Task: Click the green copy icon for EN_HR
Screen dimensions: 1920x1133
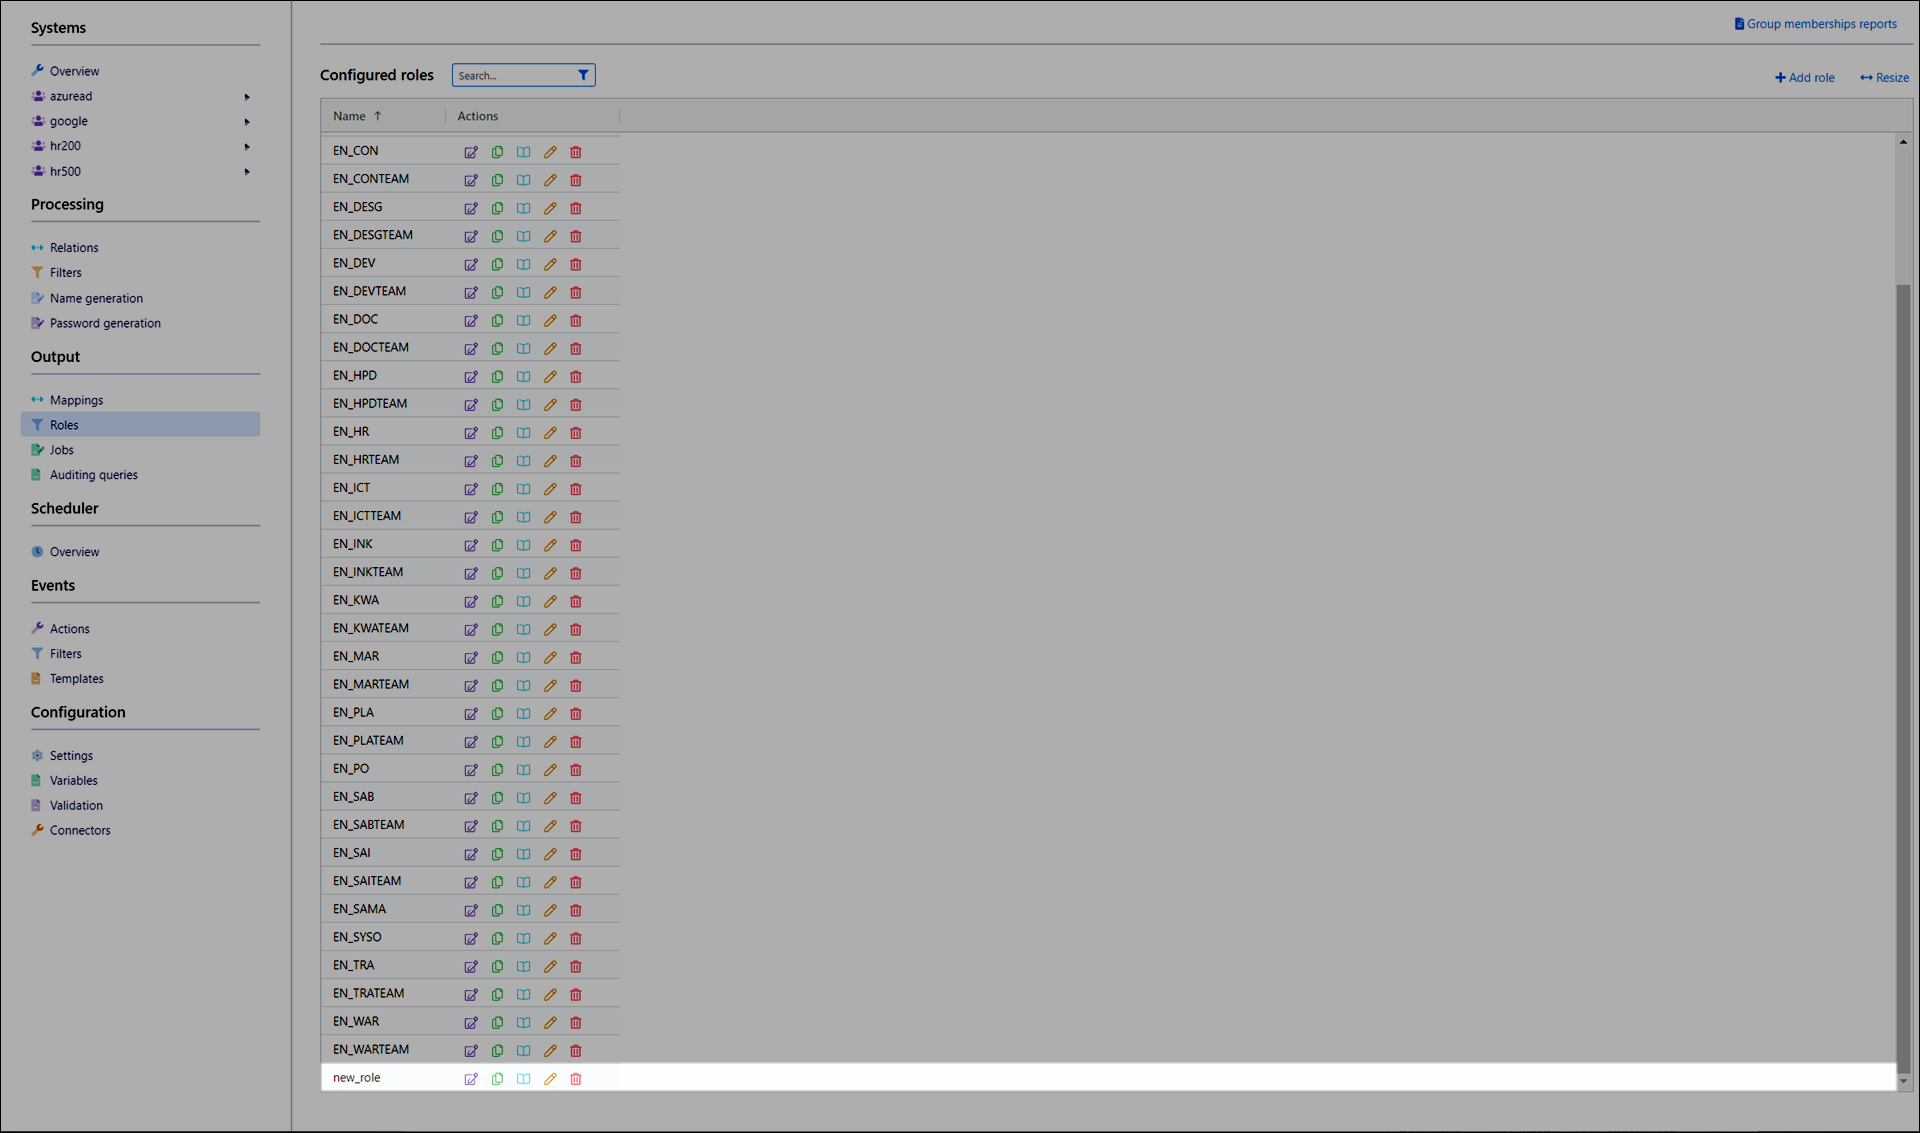Action: [497, 433]
